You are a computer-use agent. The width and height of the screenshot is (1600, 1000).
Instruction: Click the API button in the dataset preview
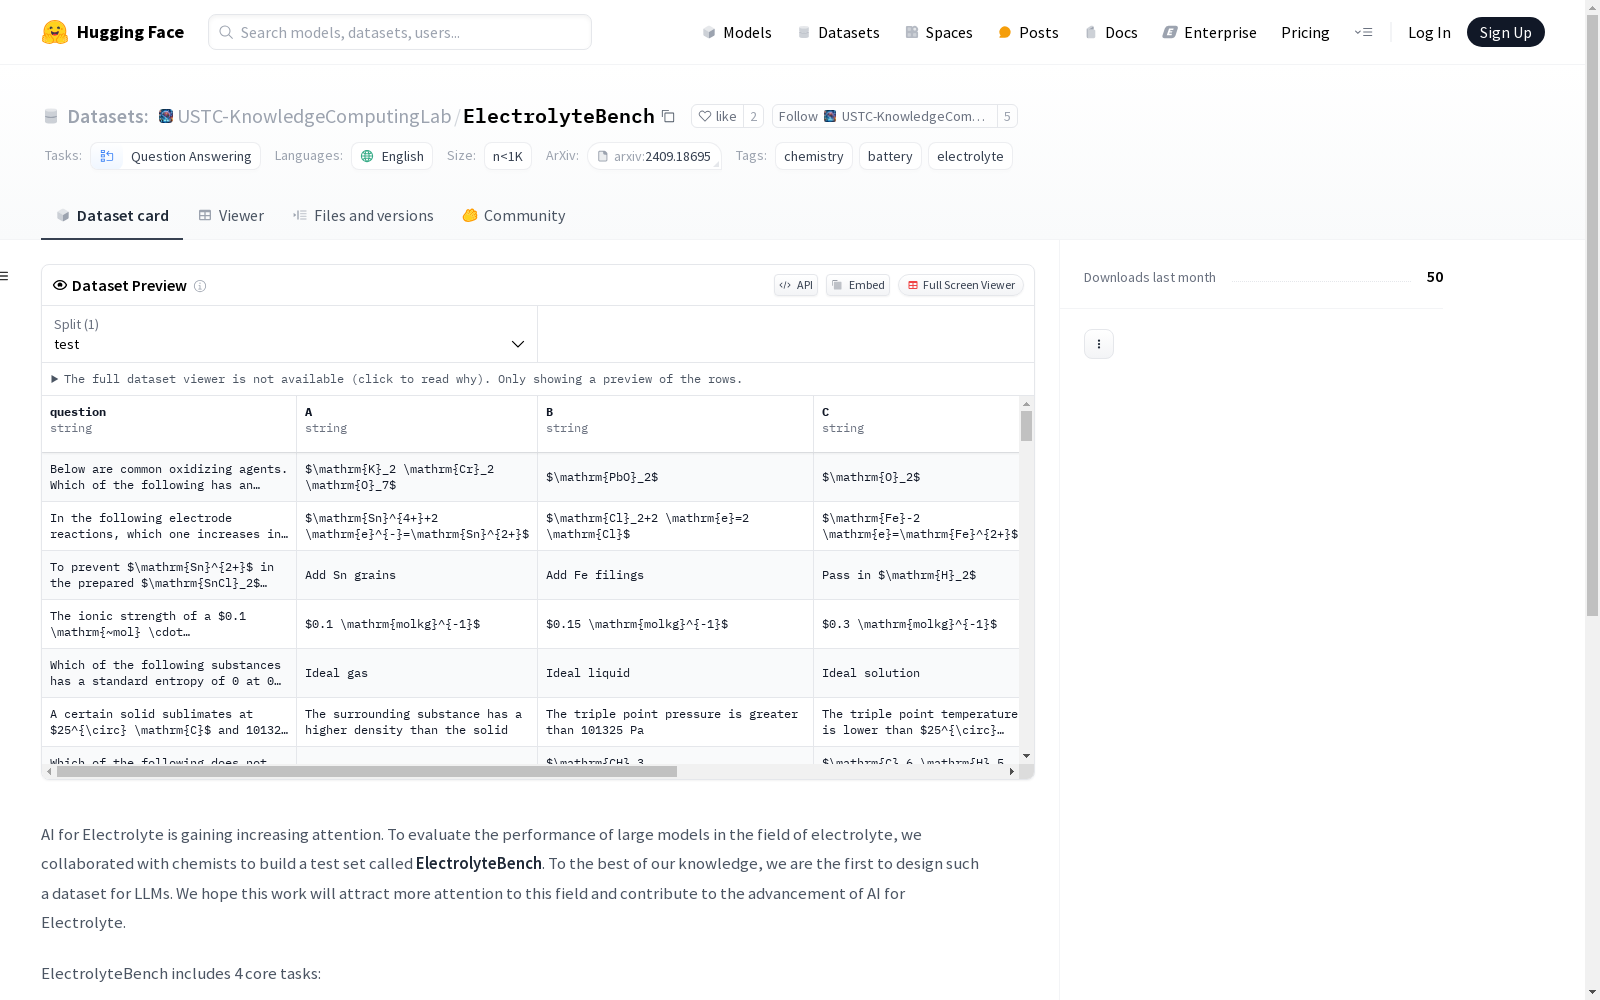click(x=796, y=285)
